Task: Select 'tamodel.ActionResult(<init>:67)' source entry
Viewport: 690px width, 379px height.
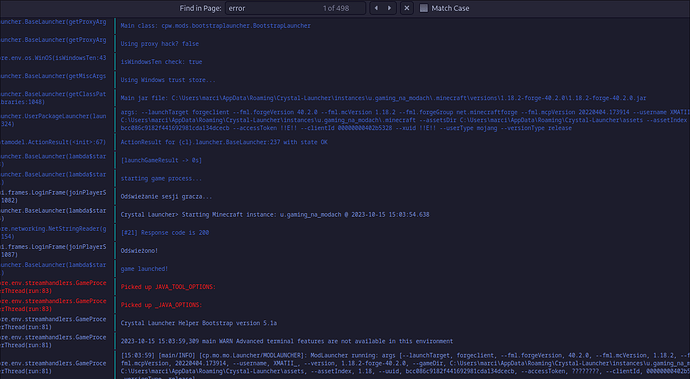Action: [53, 142]
